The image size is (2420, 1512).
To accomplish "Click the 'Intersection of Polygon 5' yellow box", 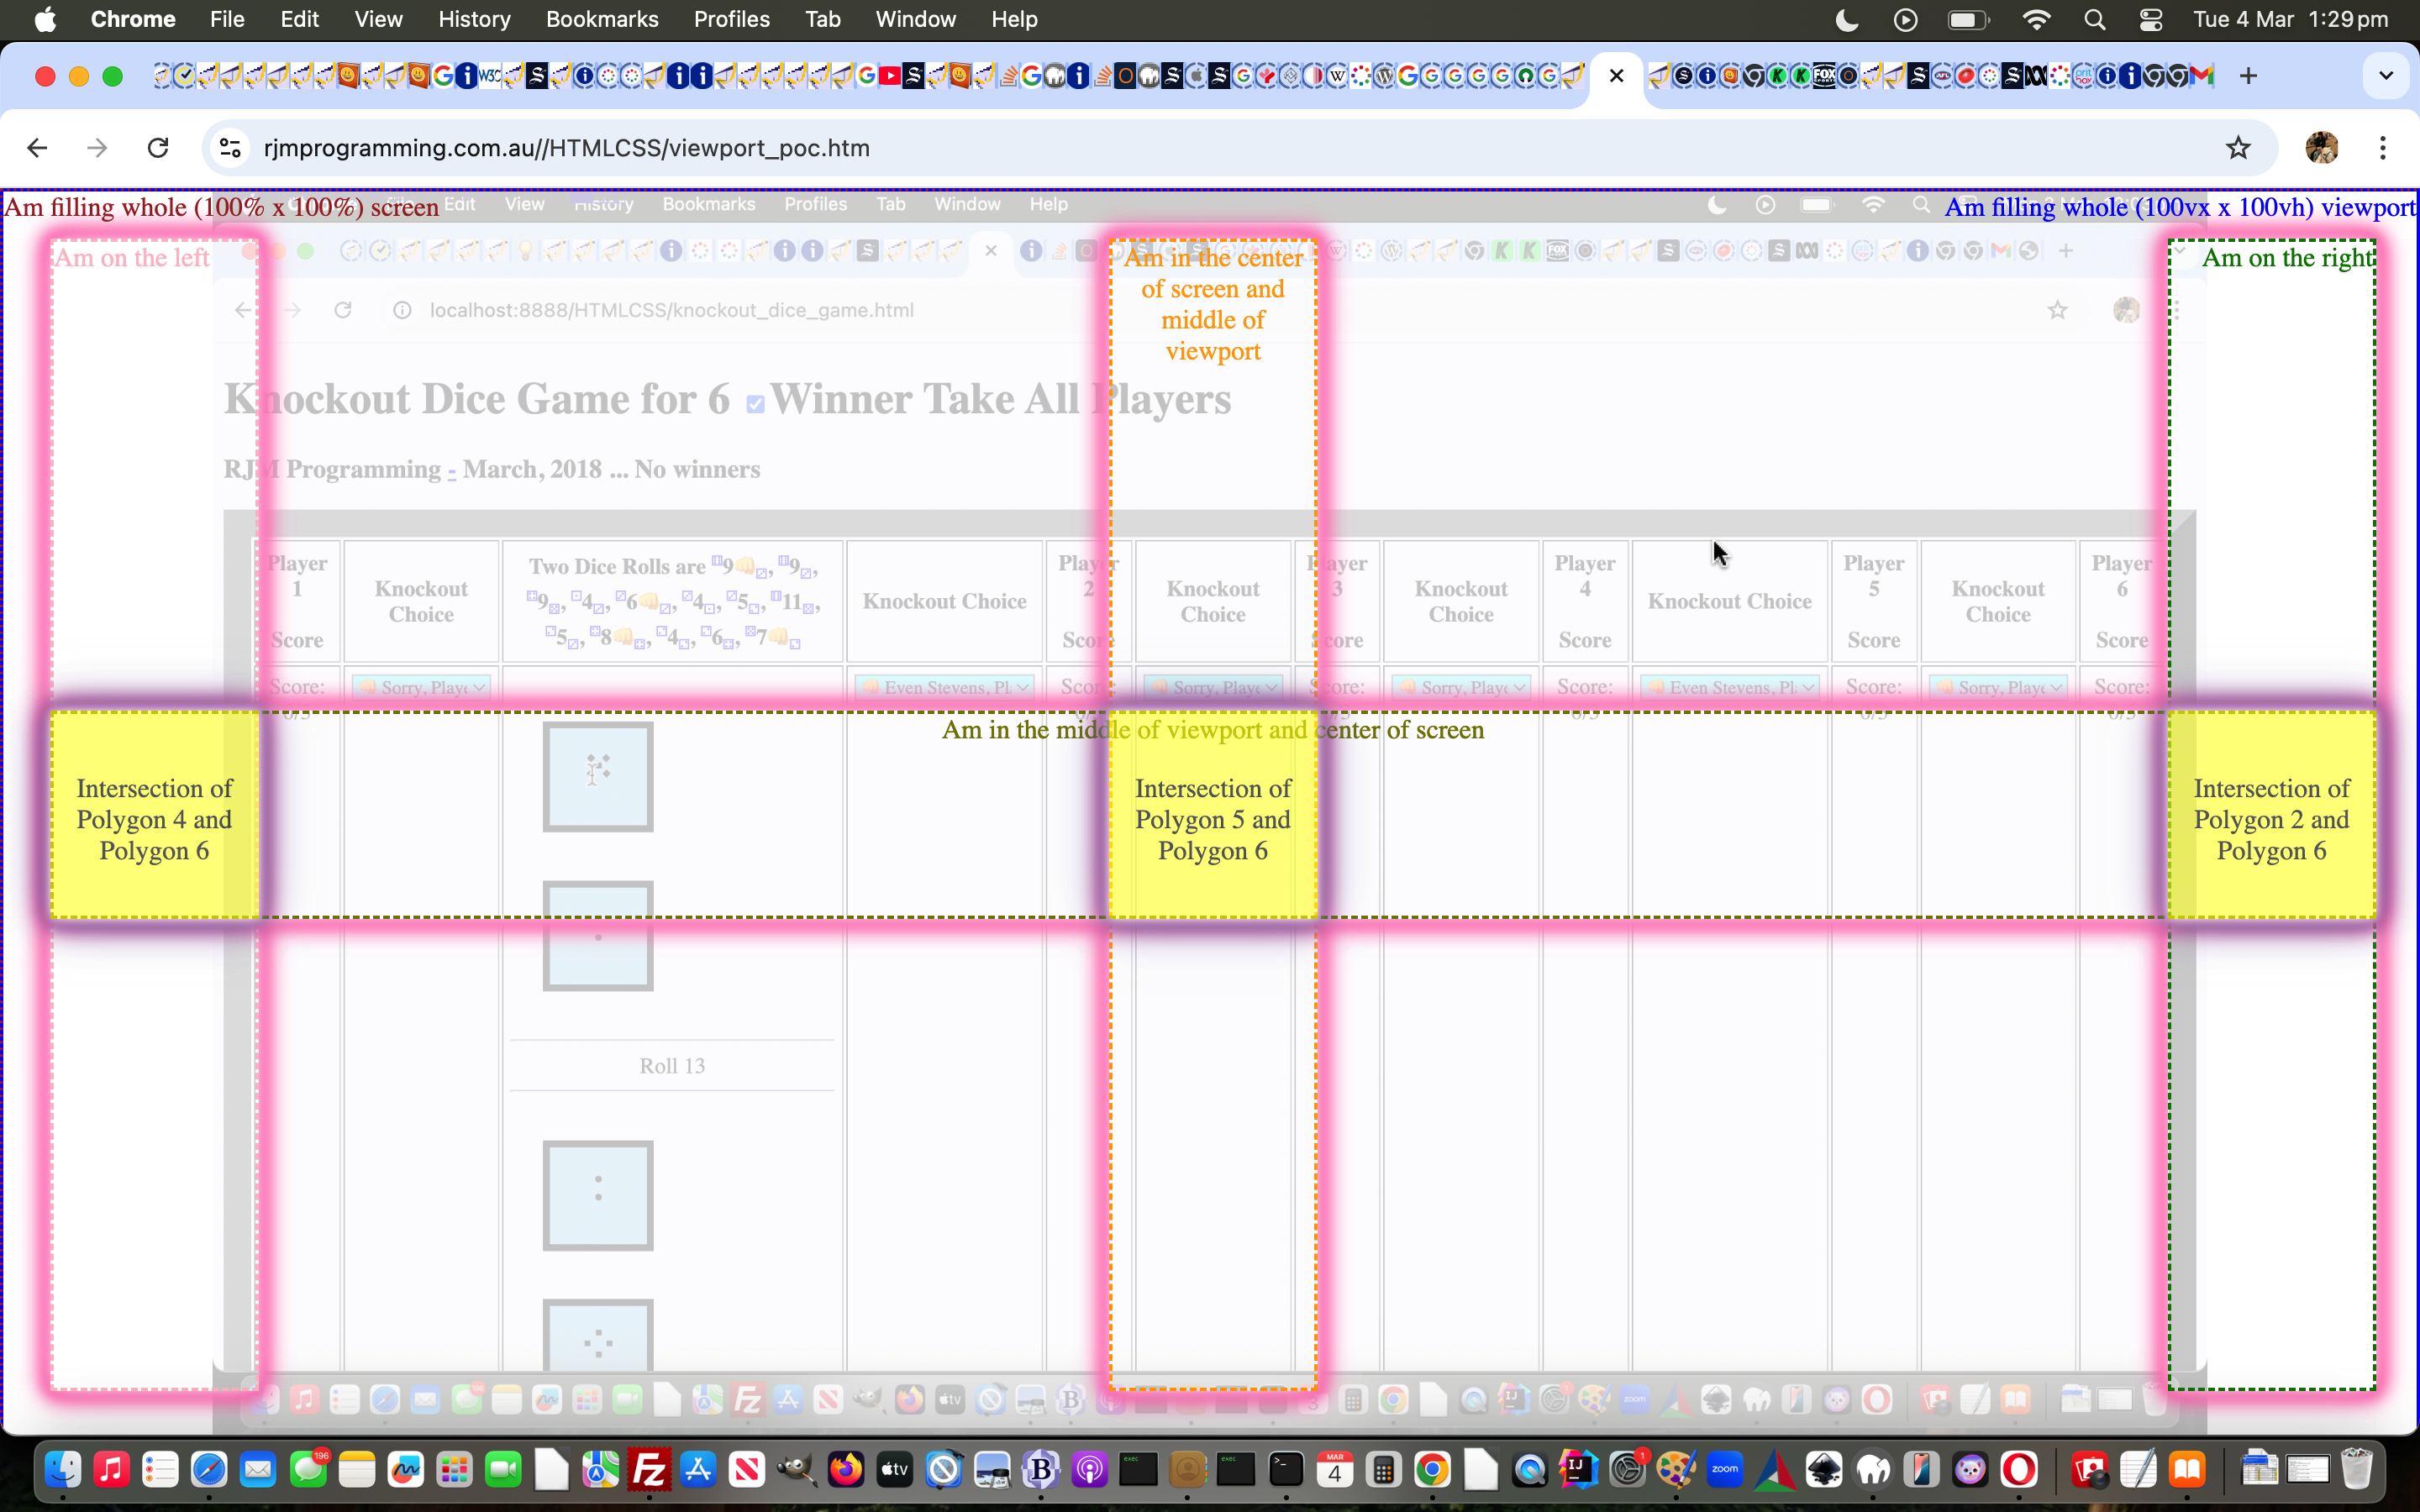I will coord(1212,818).
